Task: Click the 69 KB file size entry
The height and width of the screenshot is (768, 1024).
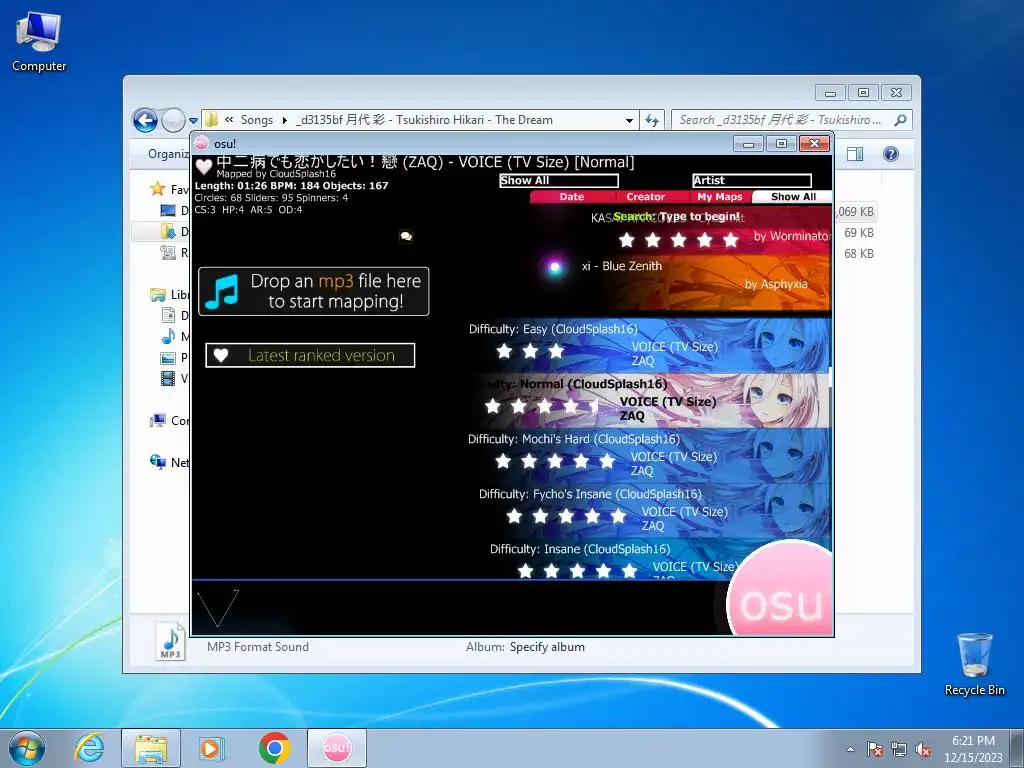Action: (x=858, y=233)
